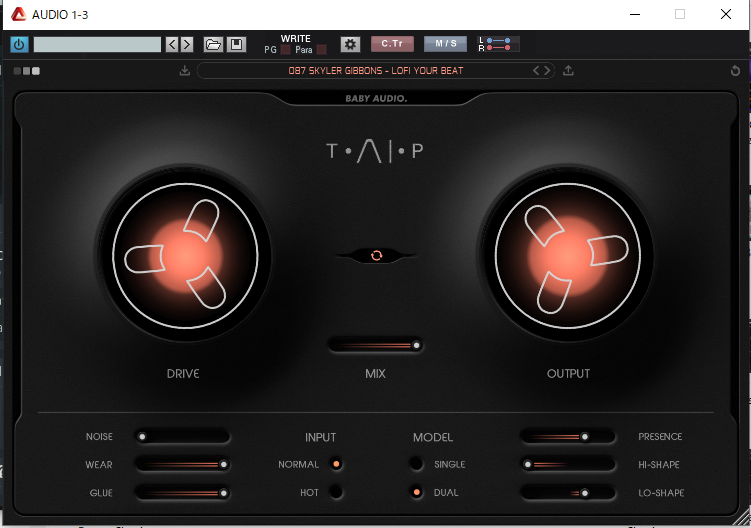Adjust the NOISE slider
The image size is (751, 528).
[x=182, y=437]
